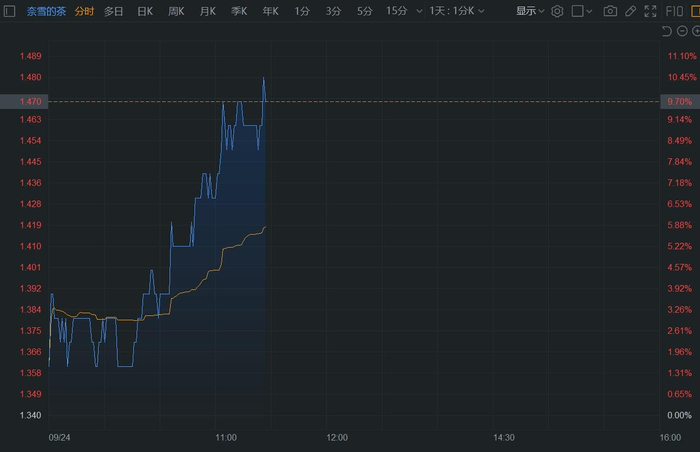Click the F10 company info icon
Screen dimensions: 700x452
pyautogui.click(x=677, y=11)
